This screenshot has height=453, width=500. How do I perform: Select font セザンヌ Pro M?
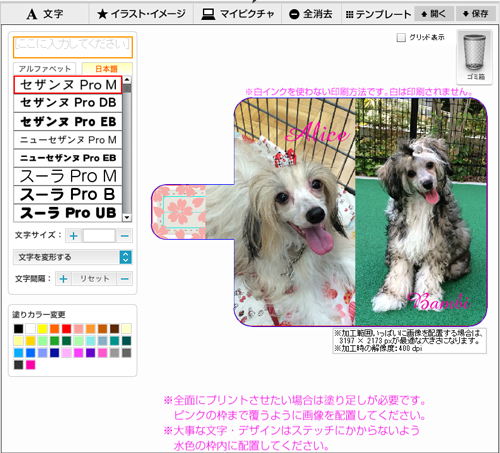68,85
